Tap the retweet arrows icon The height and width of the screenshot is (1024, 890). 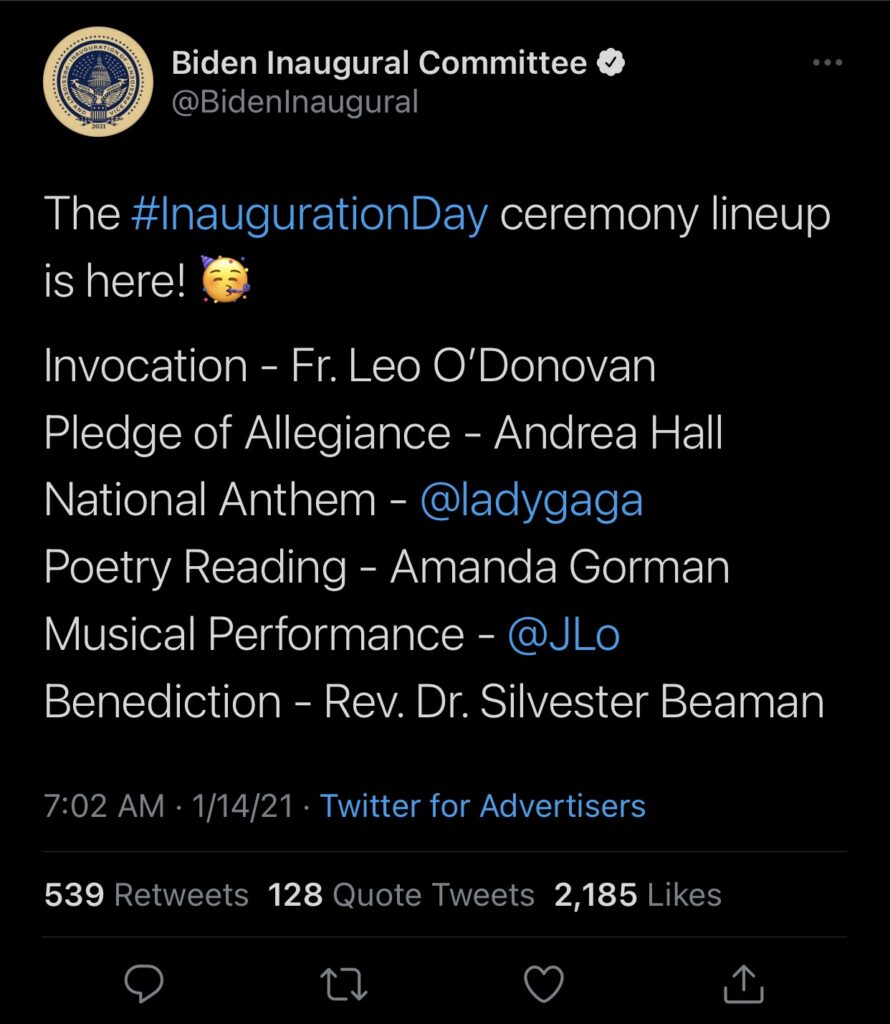click(344, 984)
